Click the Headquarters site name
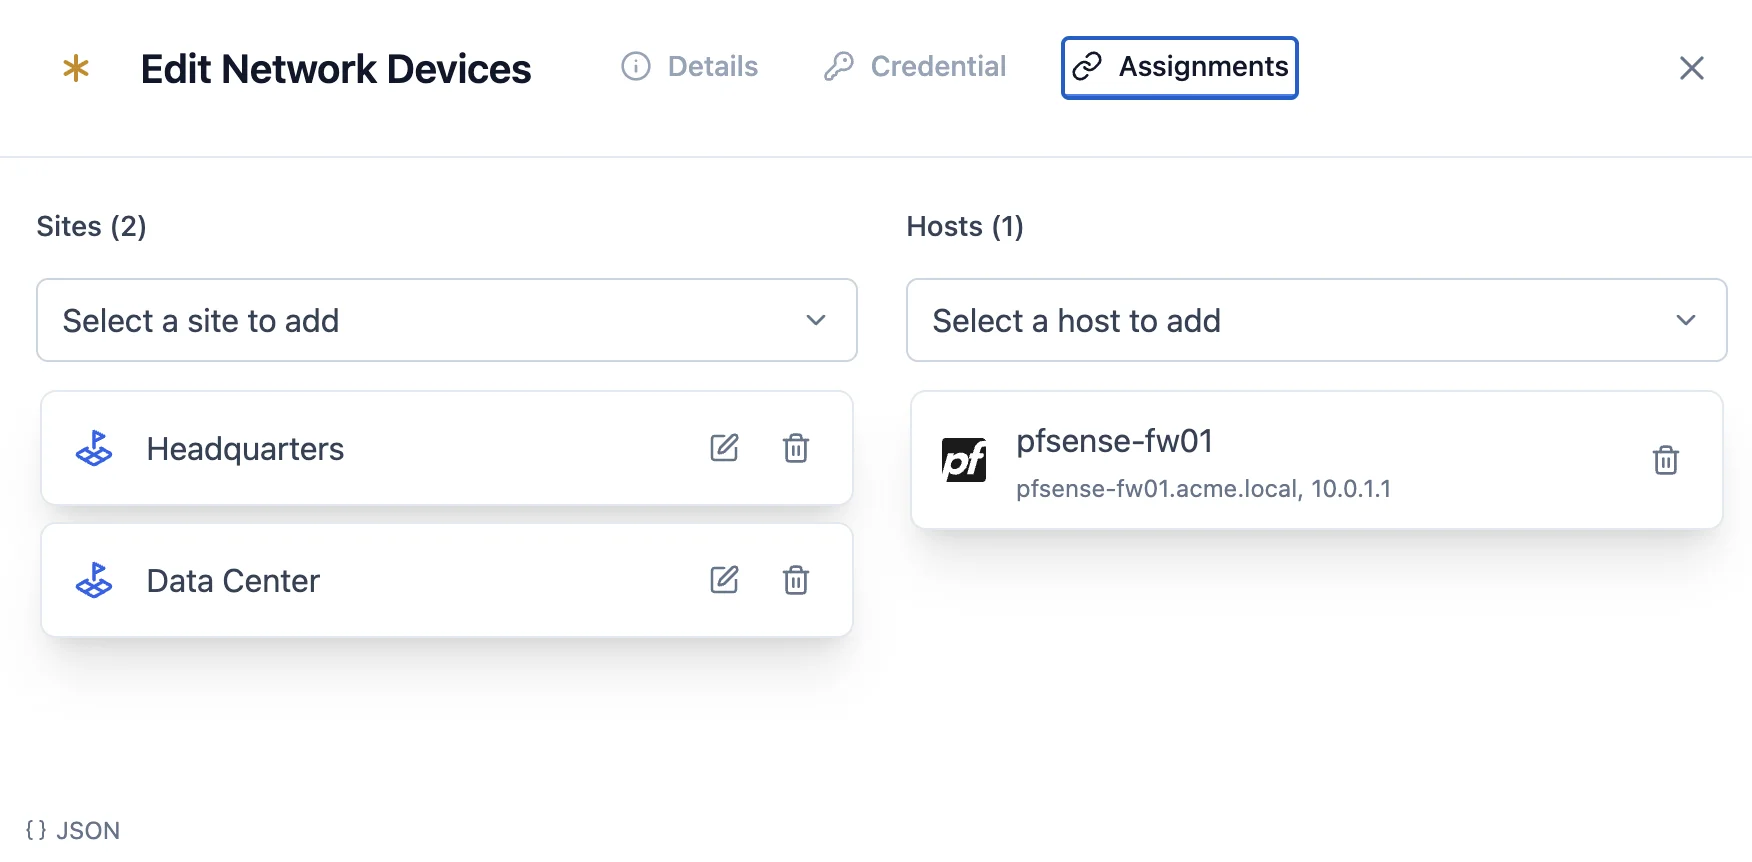Screen dimensions: 1752x862 coord(245,449)
